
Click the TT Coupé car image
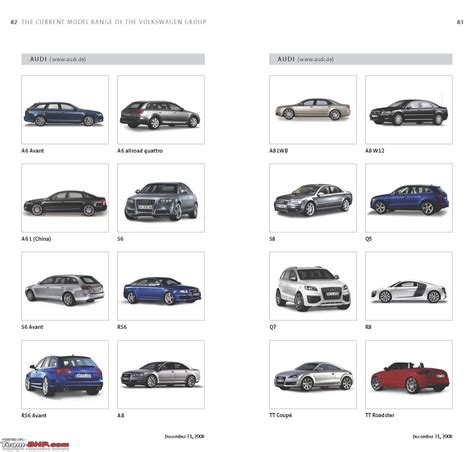[x=313, y=374]
